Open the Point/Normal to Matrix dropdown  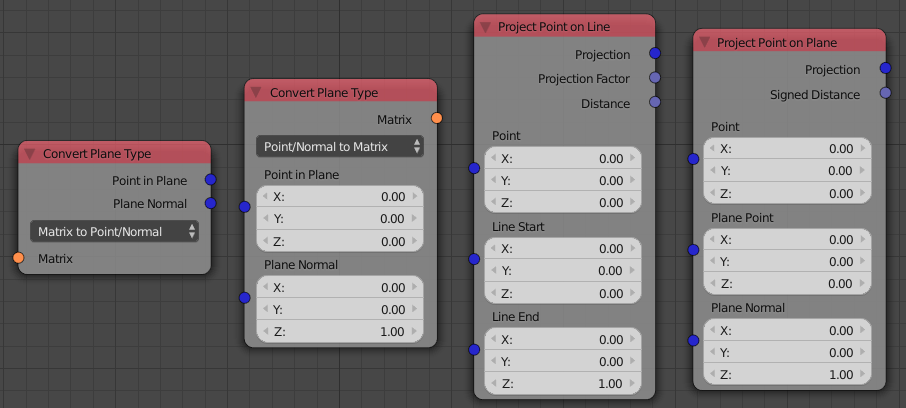[x=340, y=147]
